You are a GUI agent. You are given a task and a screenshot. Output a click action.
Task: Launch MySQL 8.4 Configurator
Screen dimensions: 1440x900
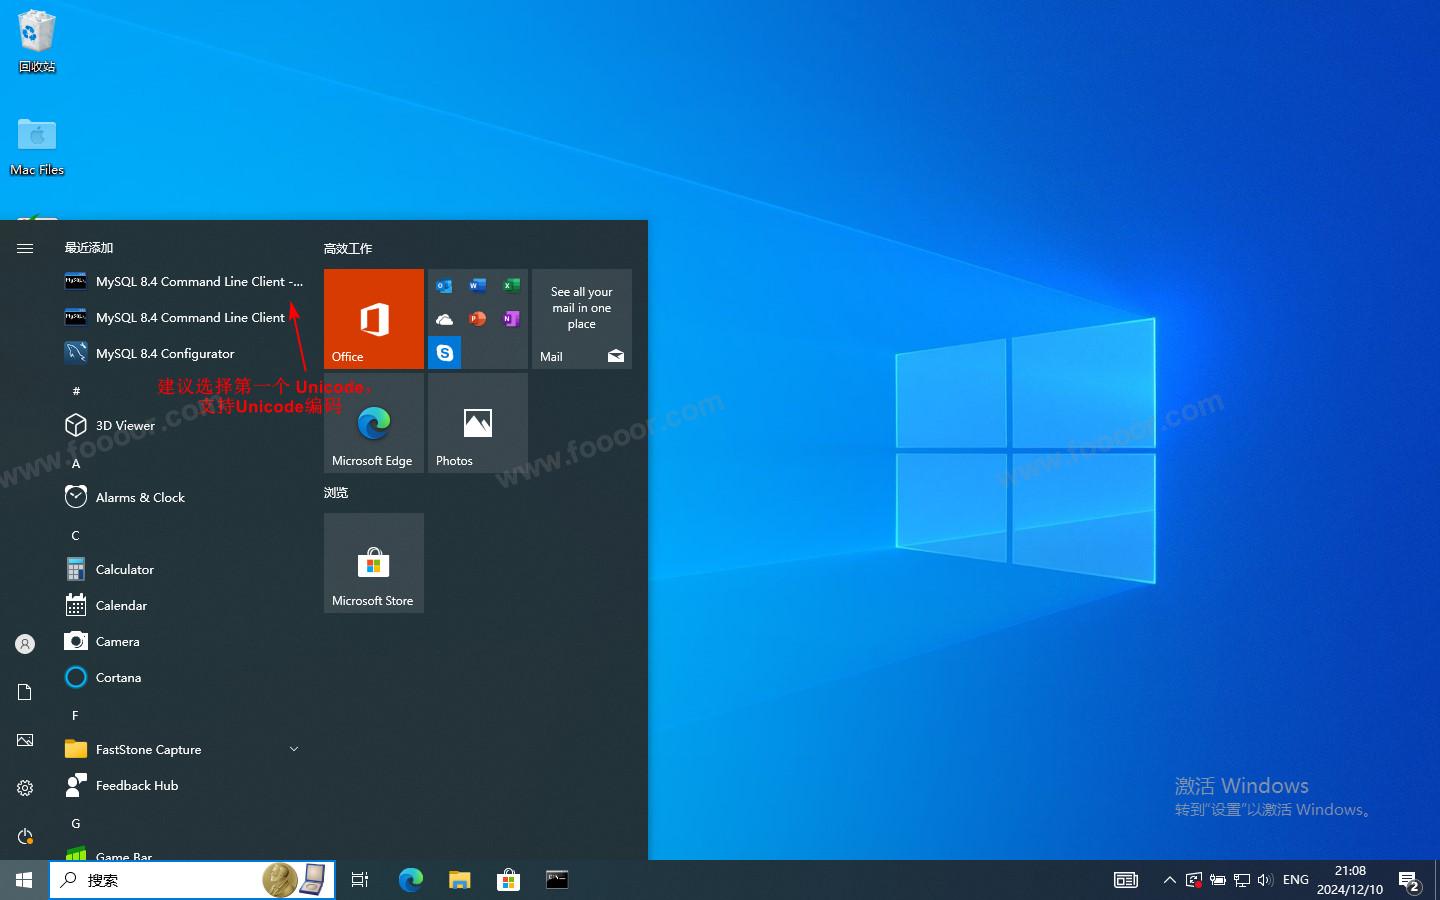click(x=165, y=354)
